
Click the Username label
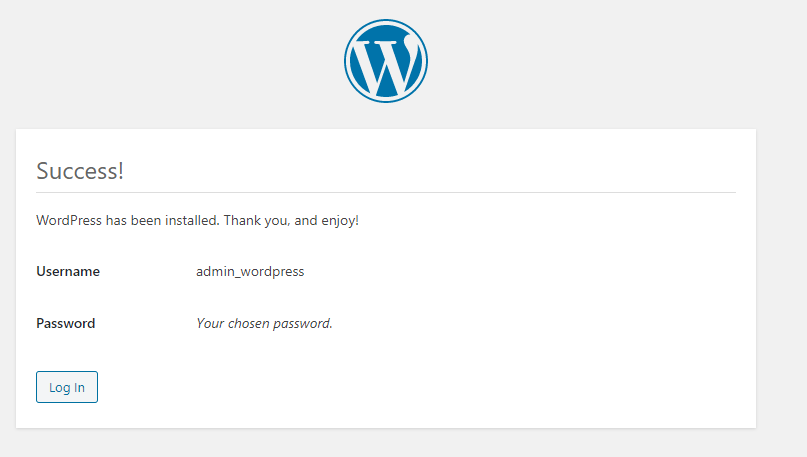pos(68,271)
